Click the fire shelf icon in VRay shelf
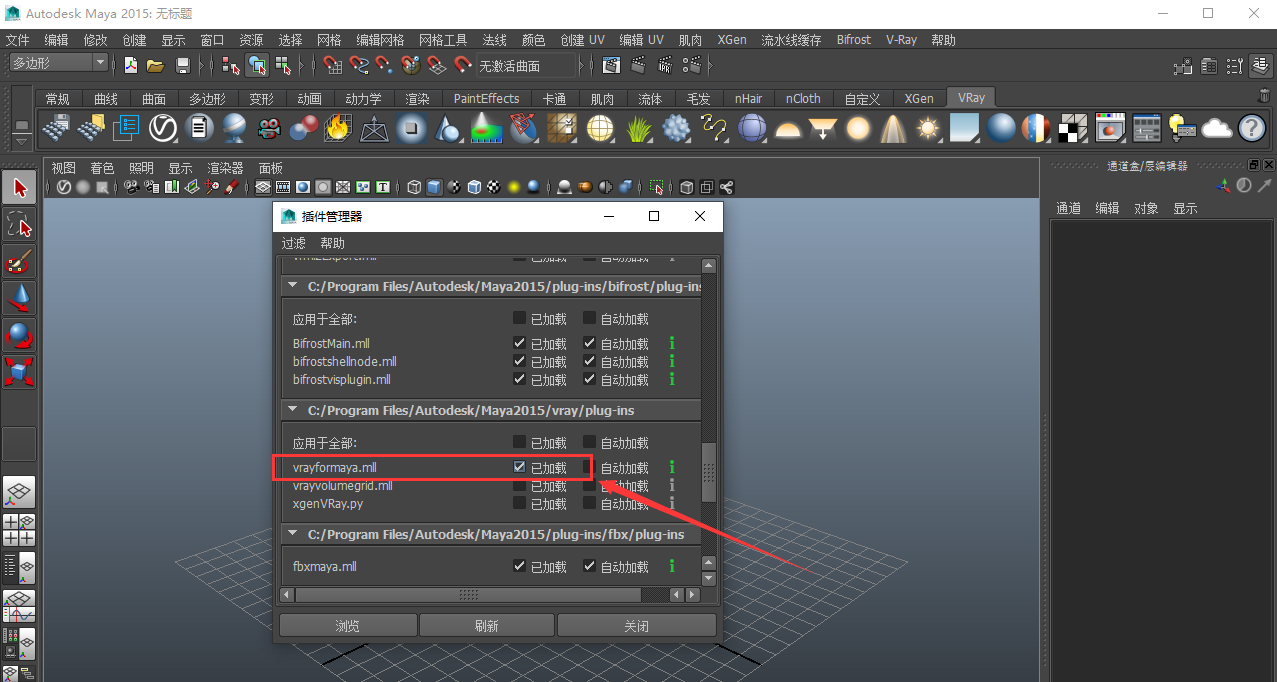 coord(338,128)
